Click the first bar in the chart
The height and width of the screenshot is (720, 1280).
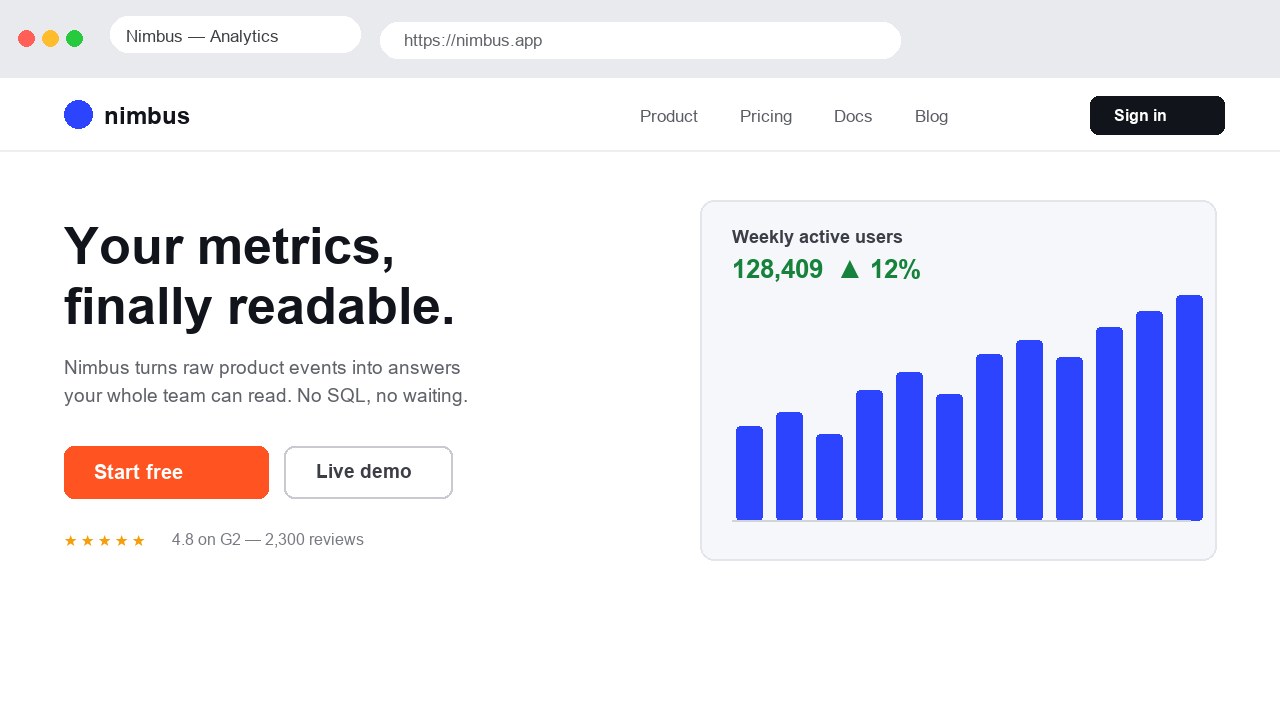749,473
